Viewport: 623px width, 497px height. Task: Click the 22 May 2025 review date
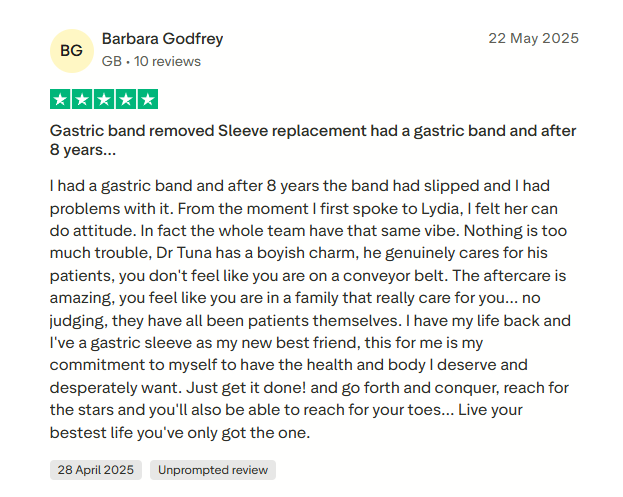tap(533, 39)
